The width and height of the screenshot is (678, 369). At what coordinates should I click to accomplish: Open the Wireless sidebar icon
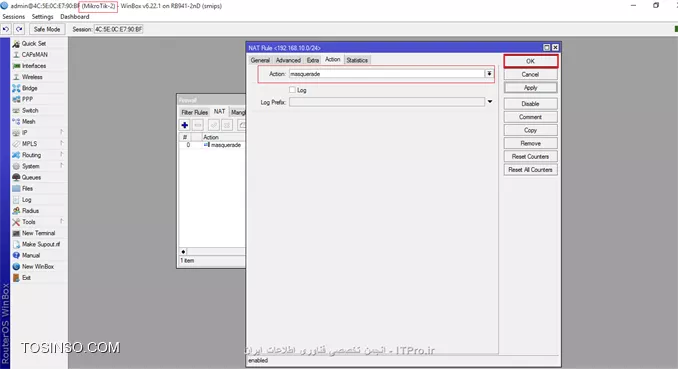coord(16,77)
